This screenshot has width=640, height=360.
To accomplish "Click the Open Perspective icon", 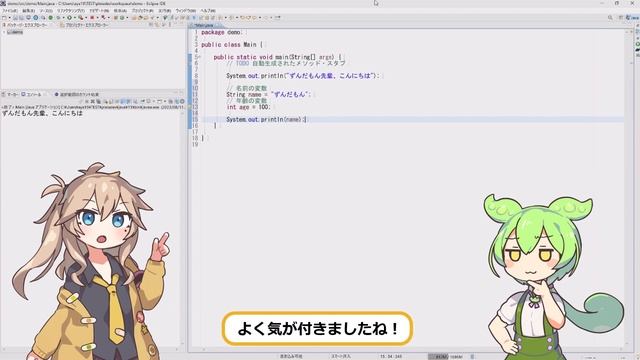I will point(621,18).
